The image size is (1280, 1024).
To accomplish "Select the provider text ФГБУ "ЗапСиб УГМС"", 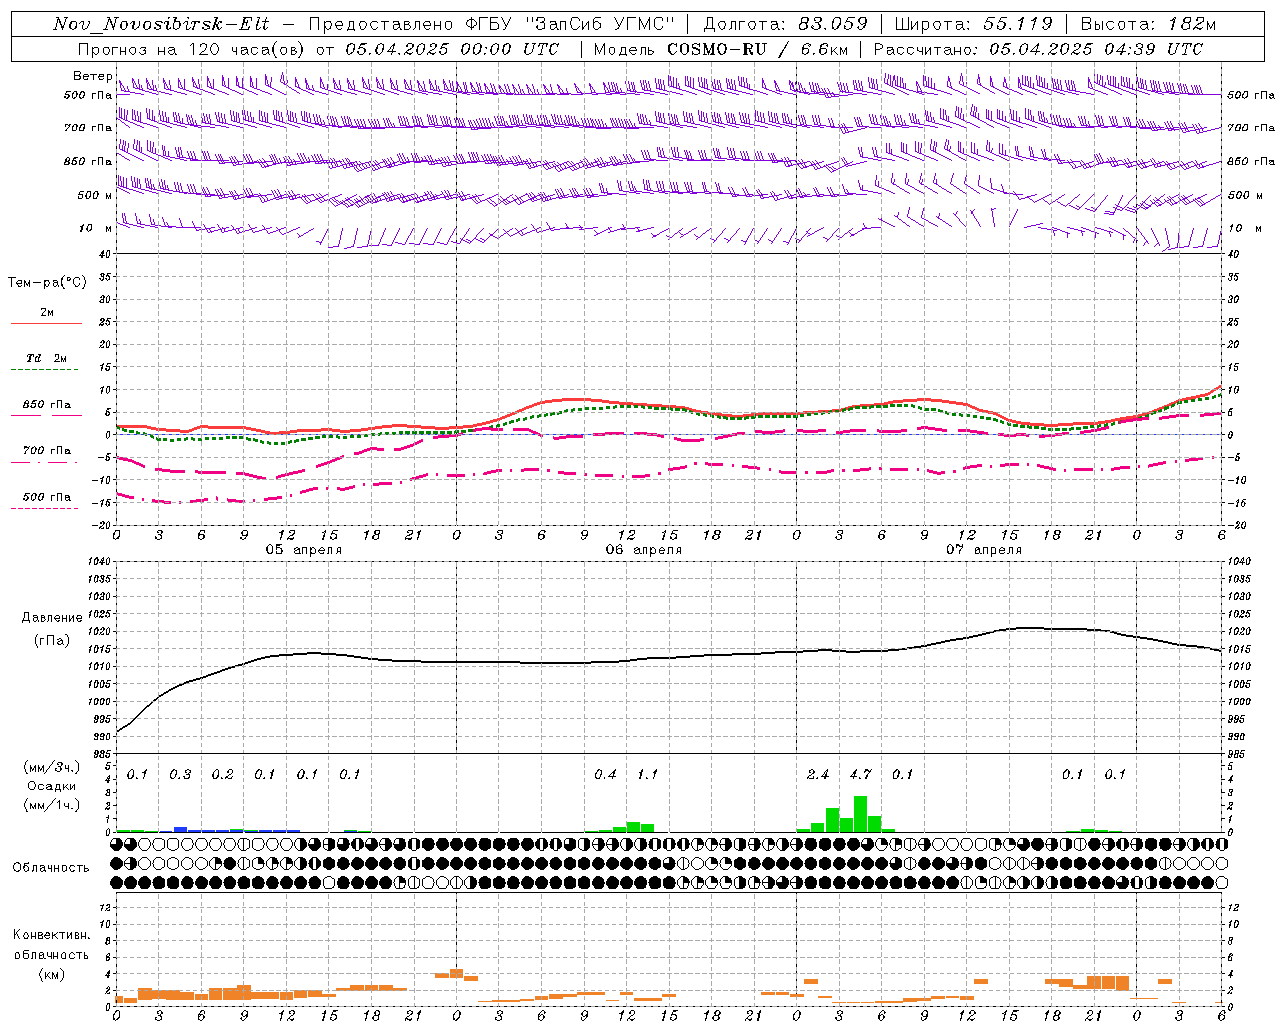I will (x=570, y=24).
